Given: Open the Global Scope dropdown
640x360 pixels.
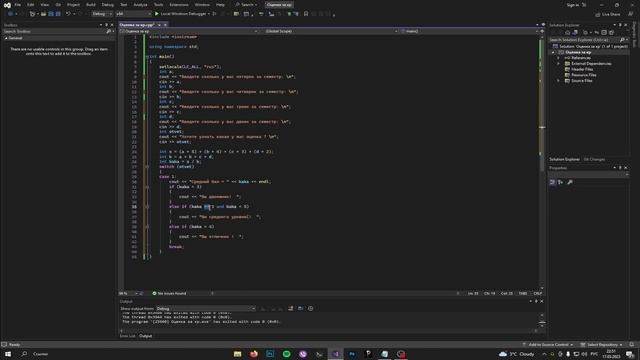Looking at the screenshot, I should (331, 31).
